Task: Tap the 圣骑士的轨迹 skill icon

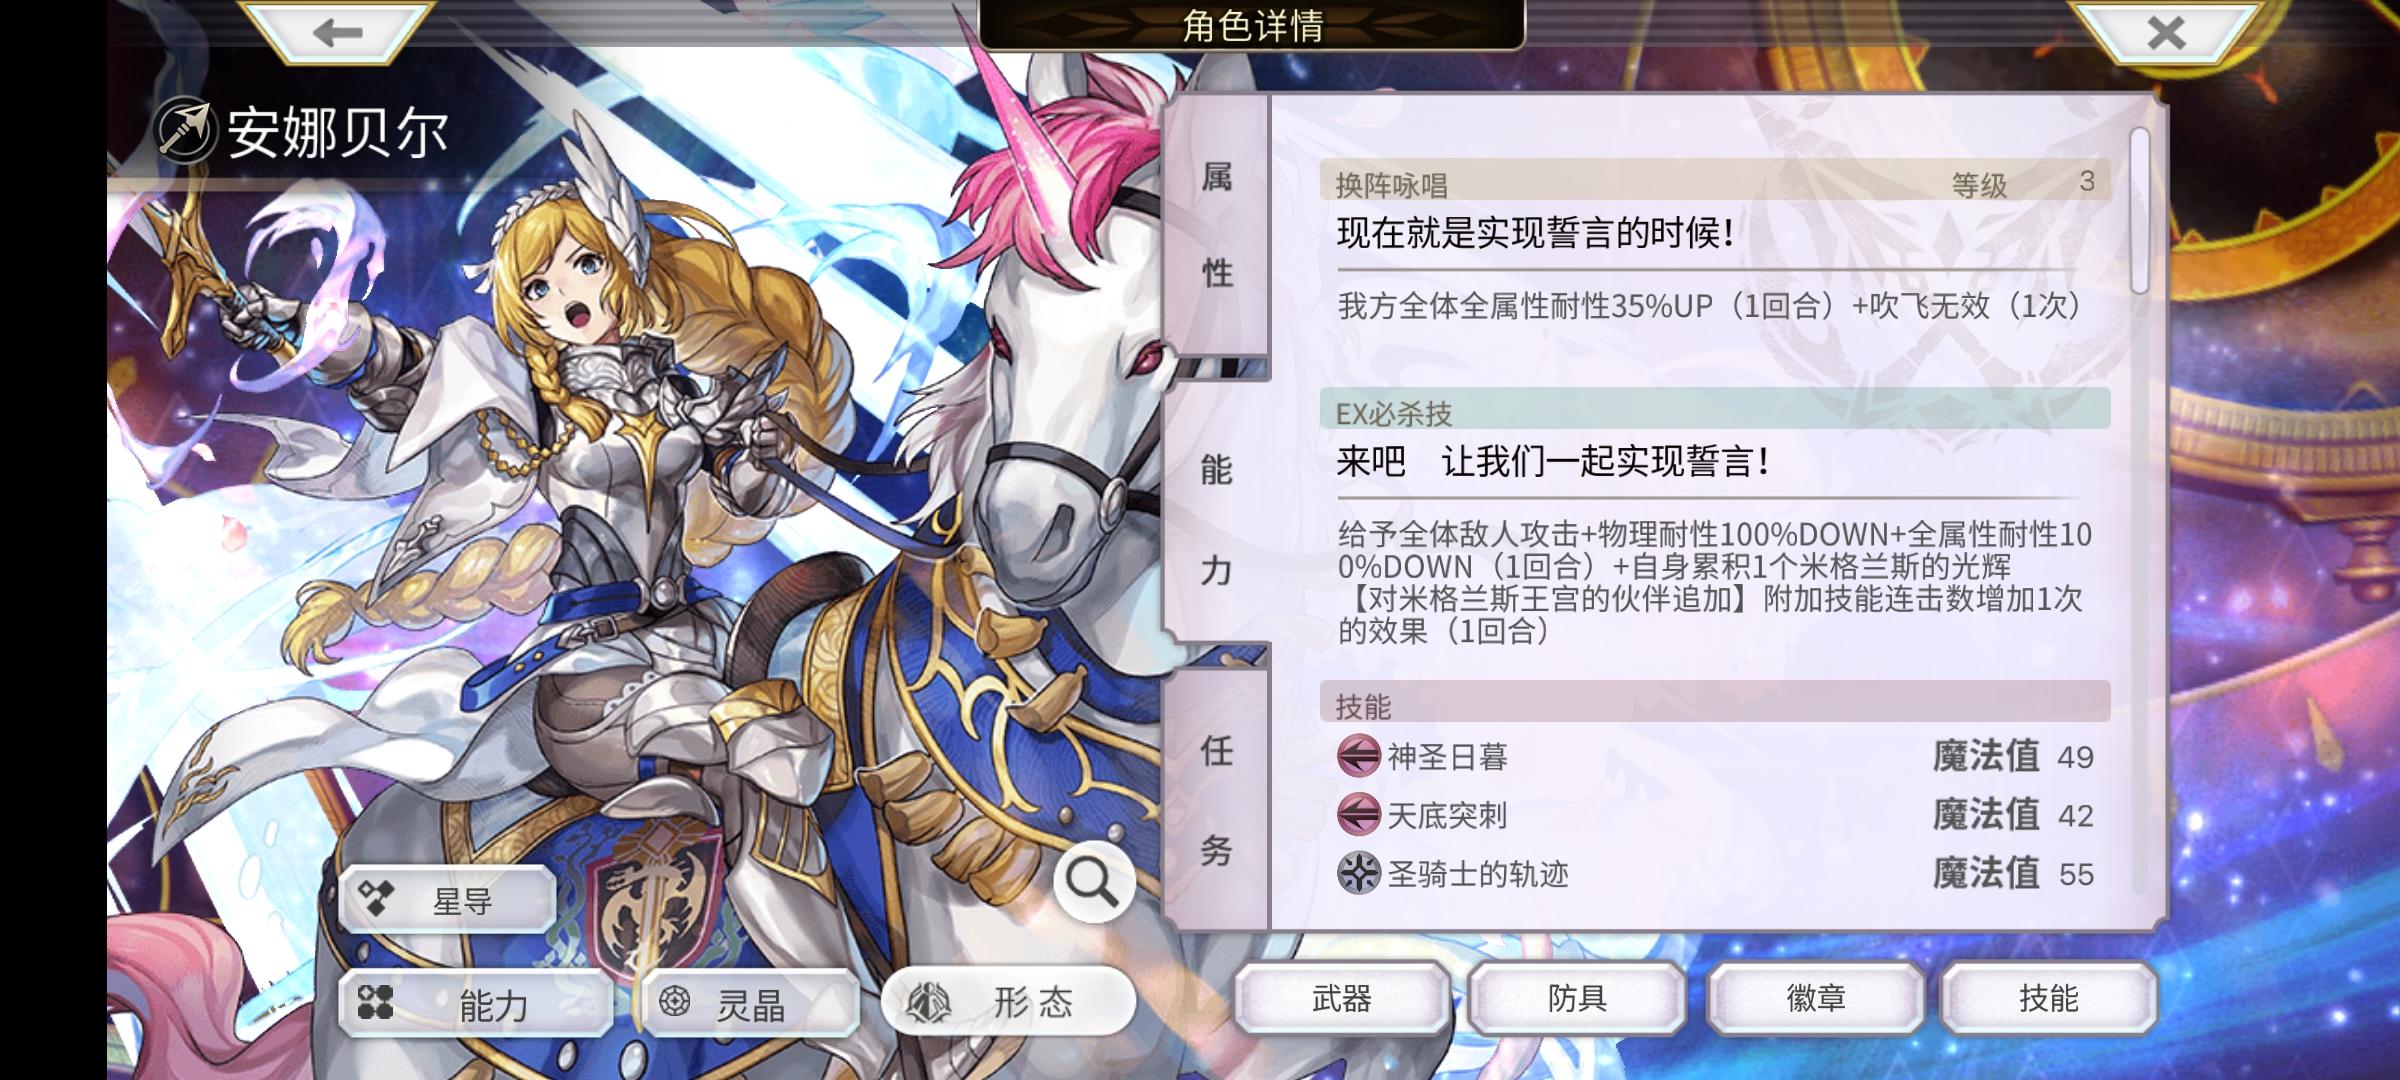Action: (1359, 874)
